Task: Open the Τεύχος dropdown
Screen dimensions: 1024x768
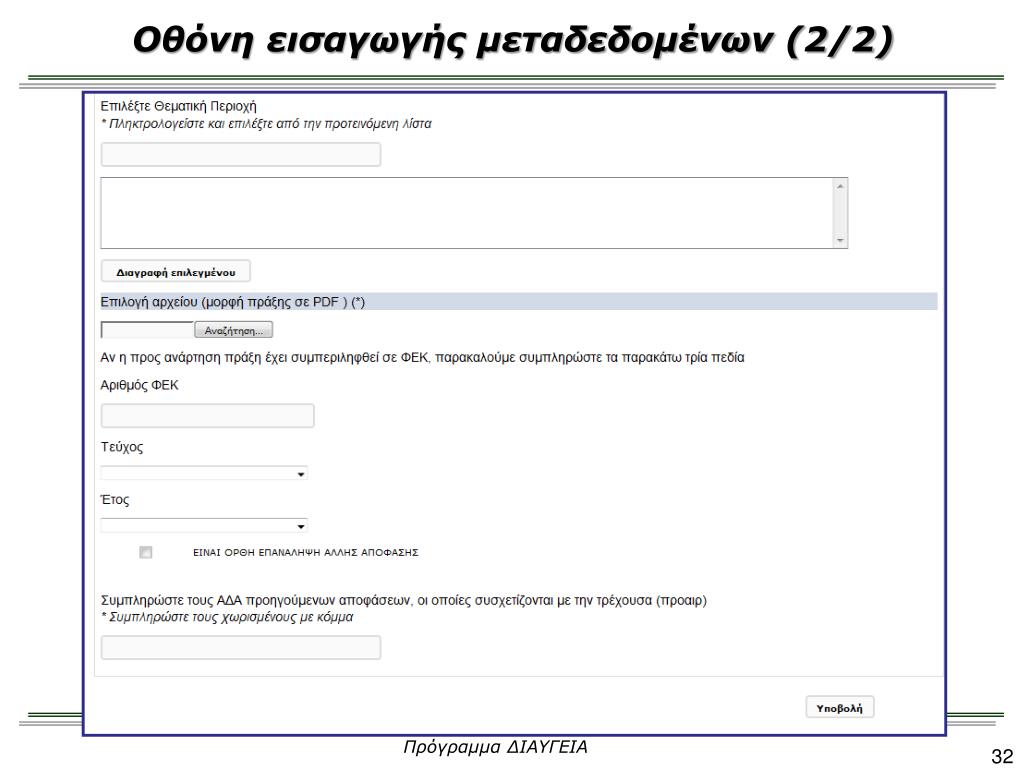Action: pos(204,473)
